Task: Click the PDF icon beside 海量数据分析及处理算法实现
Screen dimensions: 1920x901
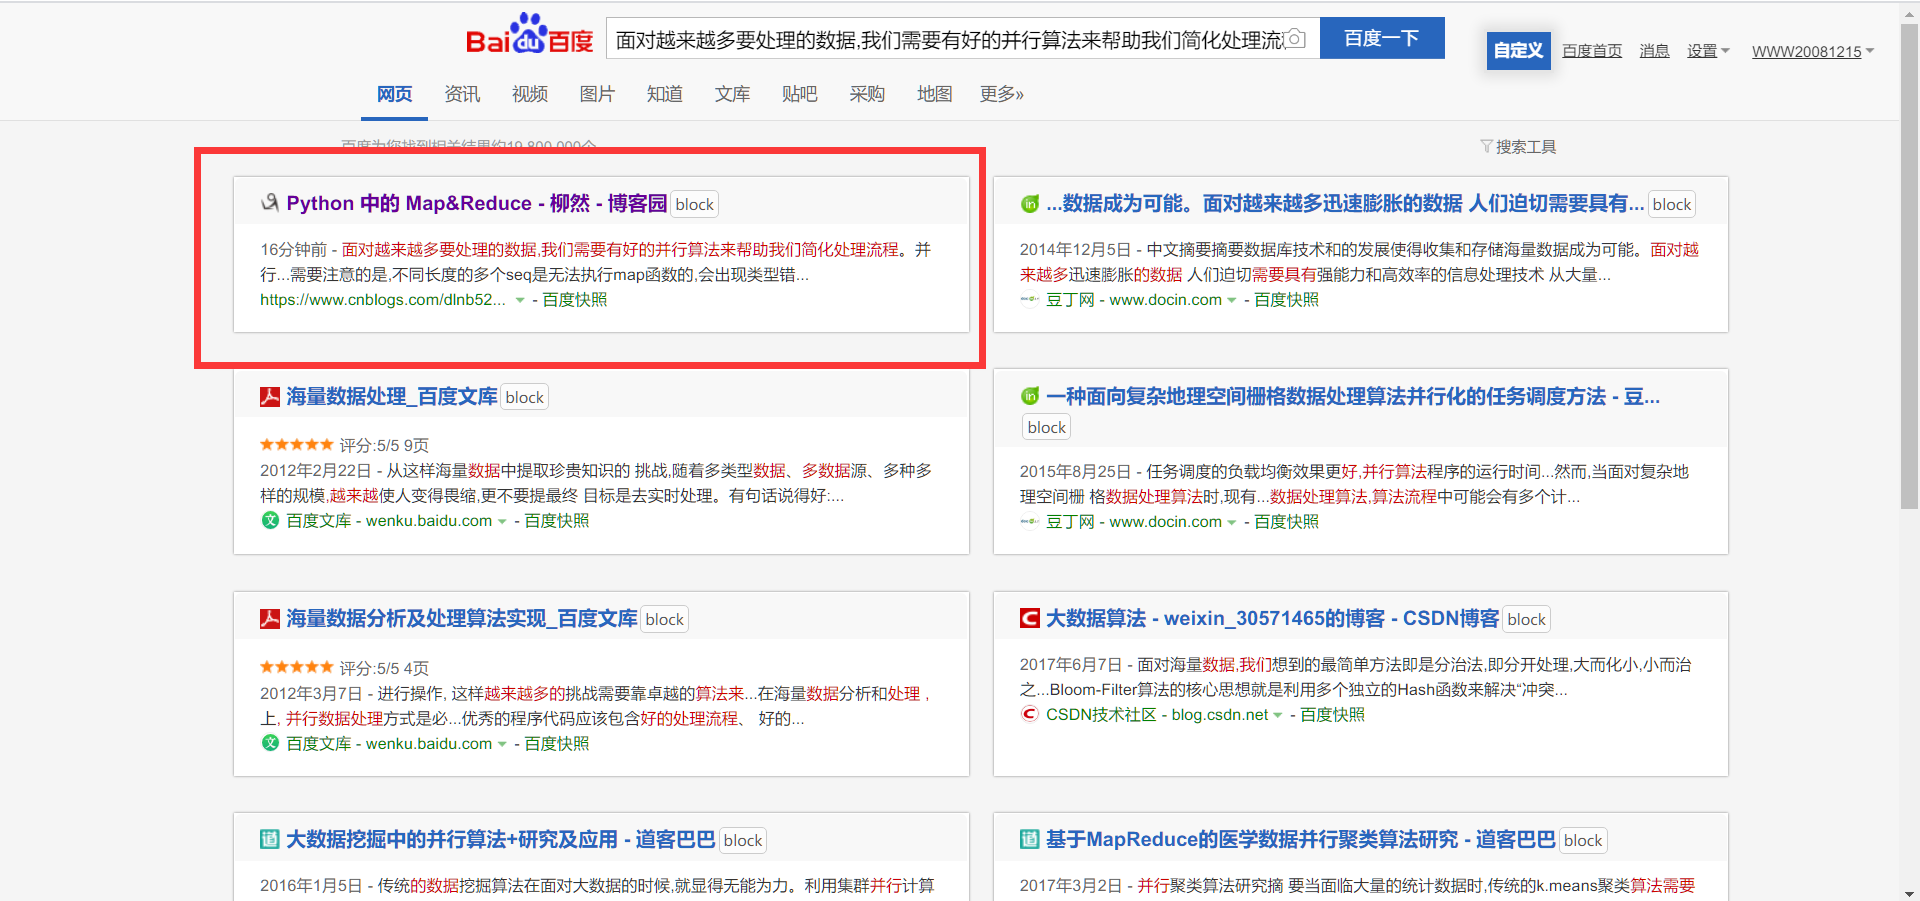Action: point(270,619)
